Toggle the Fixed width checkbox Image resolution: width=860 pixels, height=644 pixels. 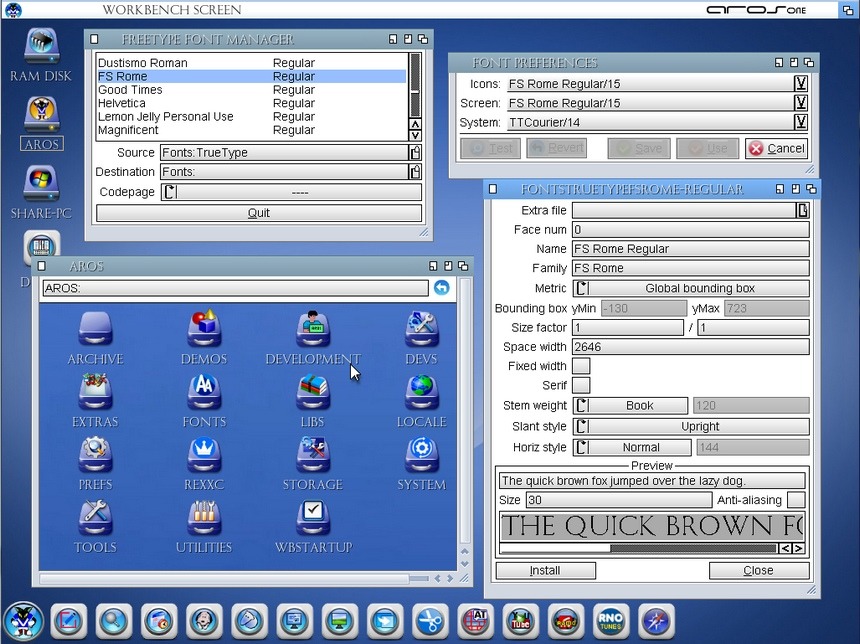581,366
